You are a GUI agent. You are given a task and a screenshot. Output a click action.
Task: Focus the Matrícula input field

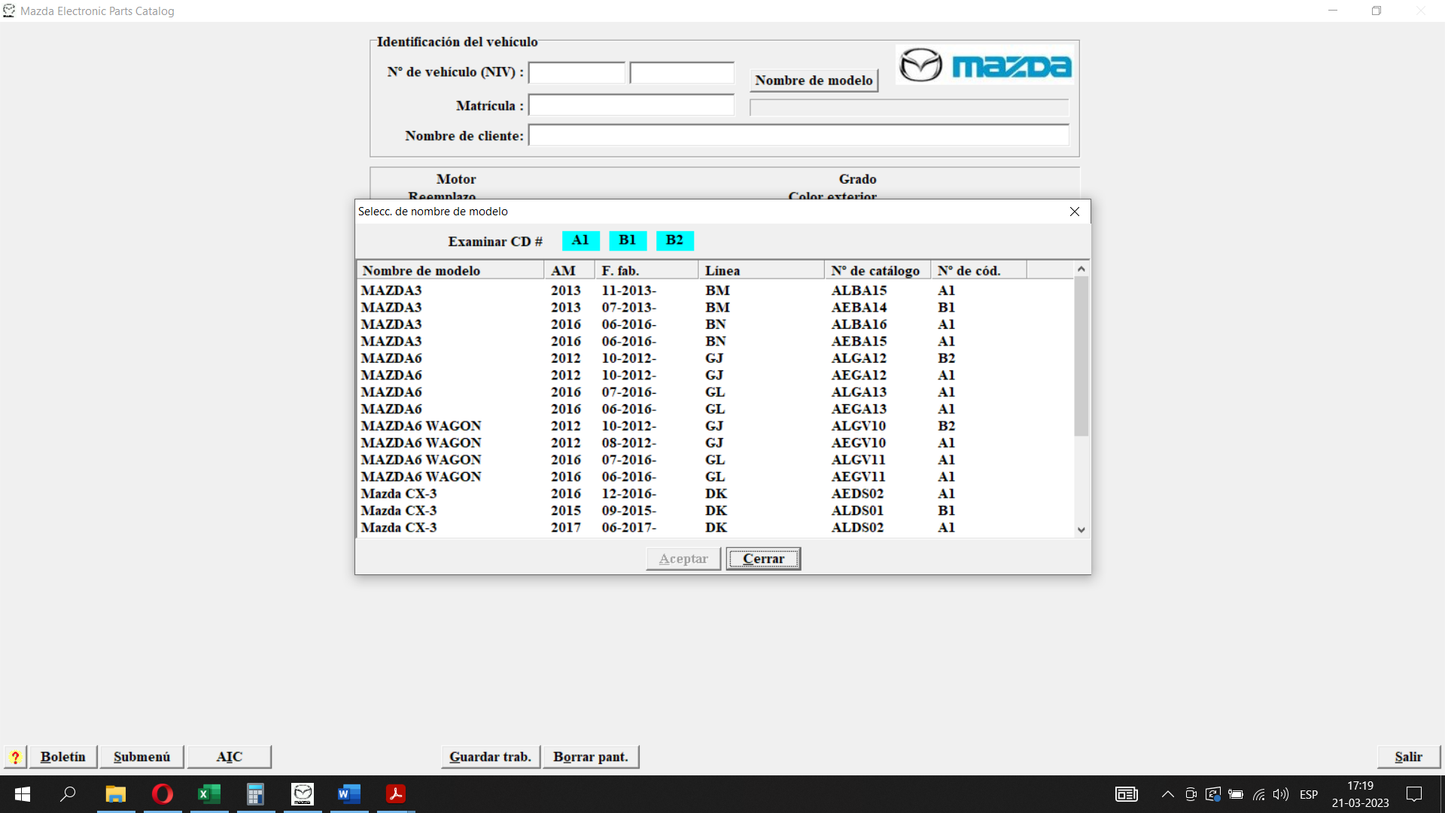(x=631, y=105)
